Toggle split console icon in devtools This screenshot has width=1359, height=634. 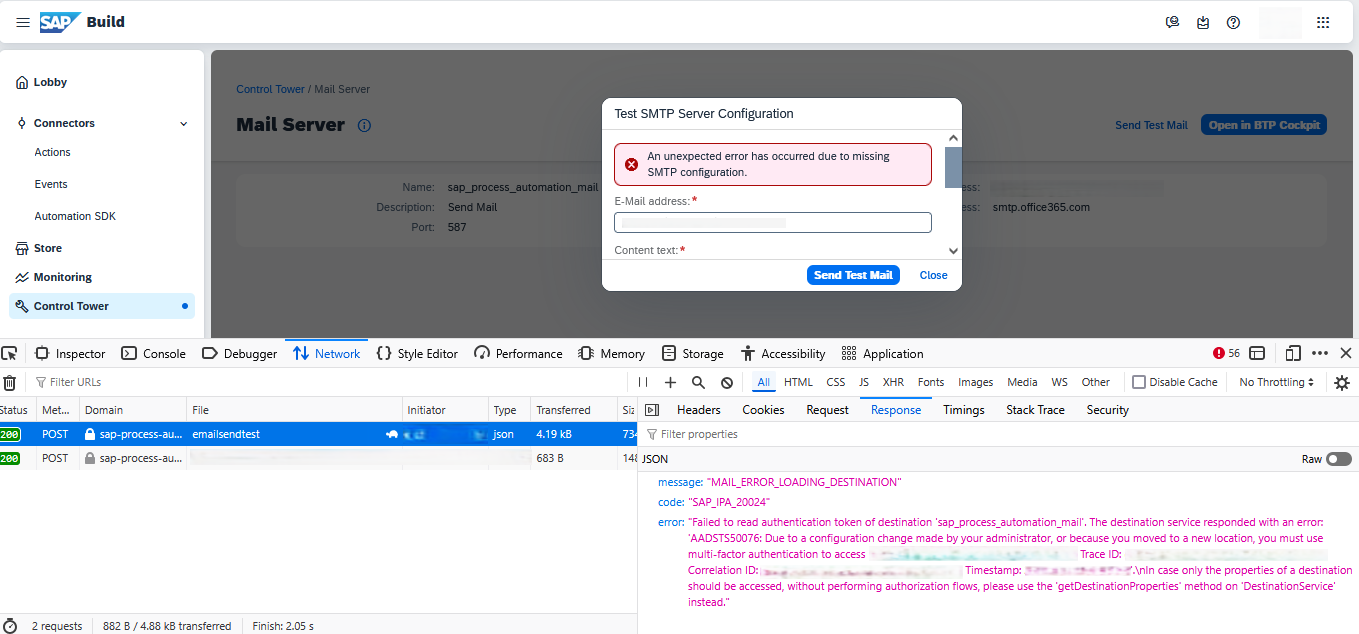(1258, 353)
